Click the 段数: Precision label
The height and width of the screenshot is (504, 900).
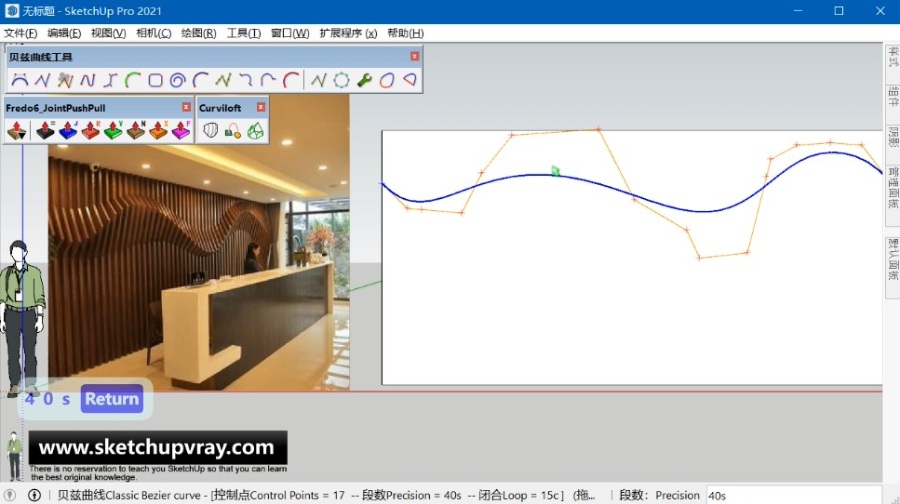pos(660,495)
